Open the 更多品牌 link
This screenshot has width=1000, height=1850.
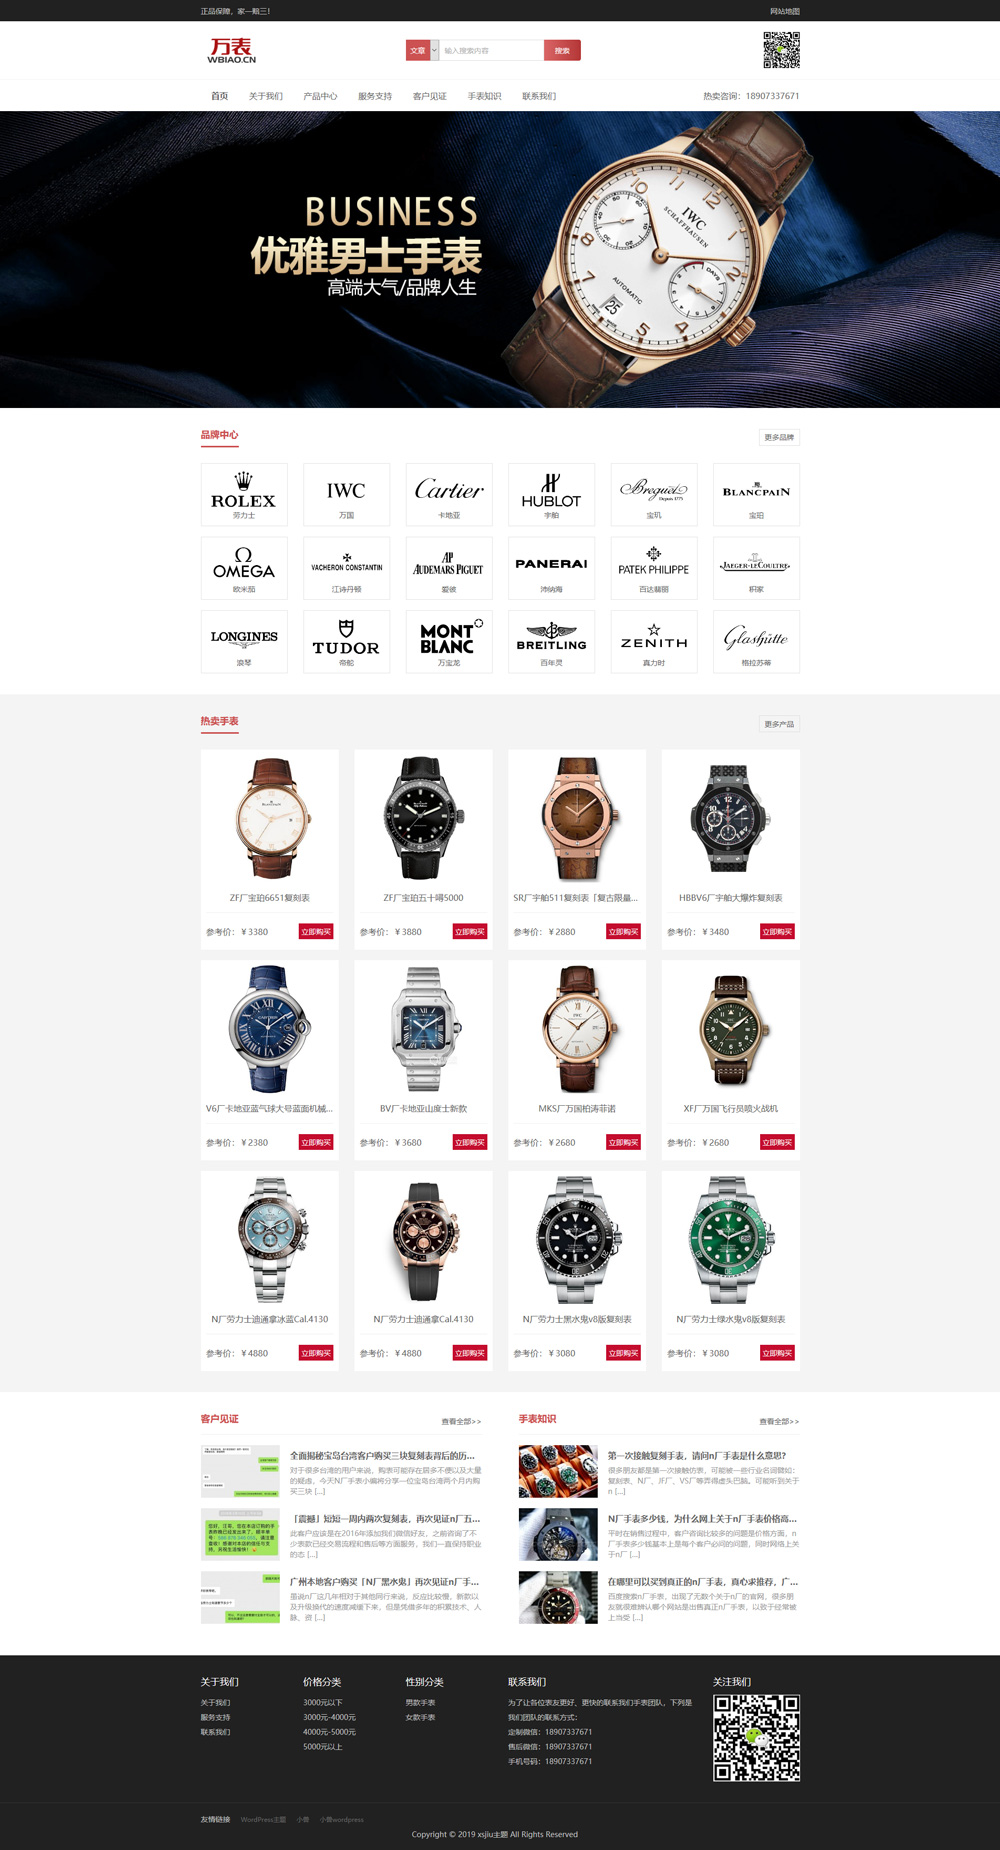click(x=779, y=437)
